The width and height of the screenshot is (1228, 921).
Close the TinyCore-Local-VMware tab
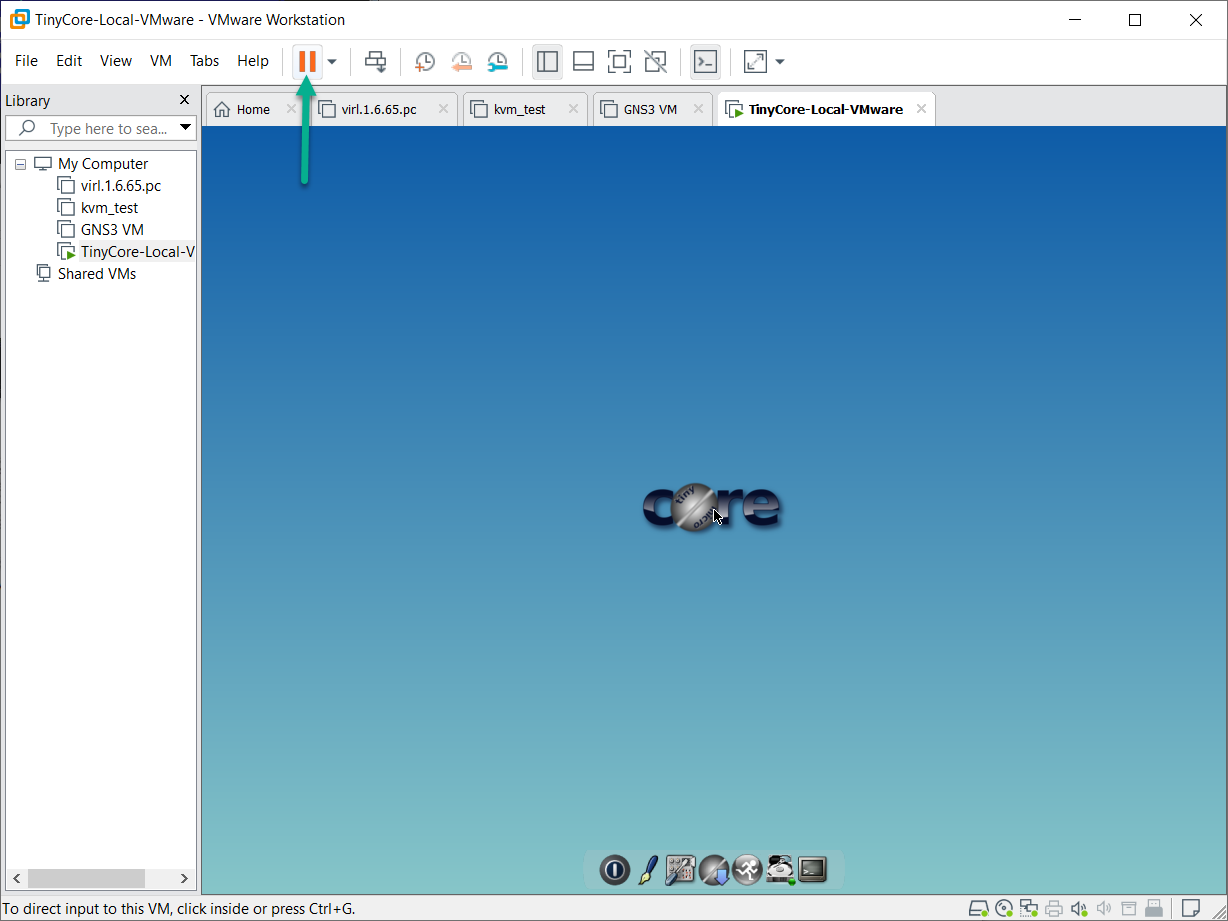(x=921, y=109)
